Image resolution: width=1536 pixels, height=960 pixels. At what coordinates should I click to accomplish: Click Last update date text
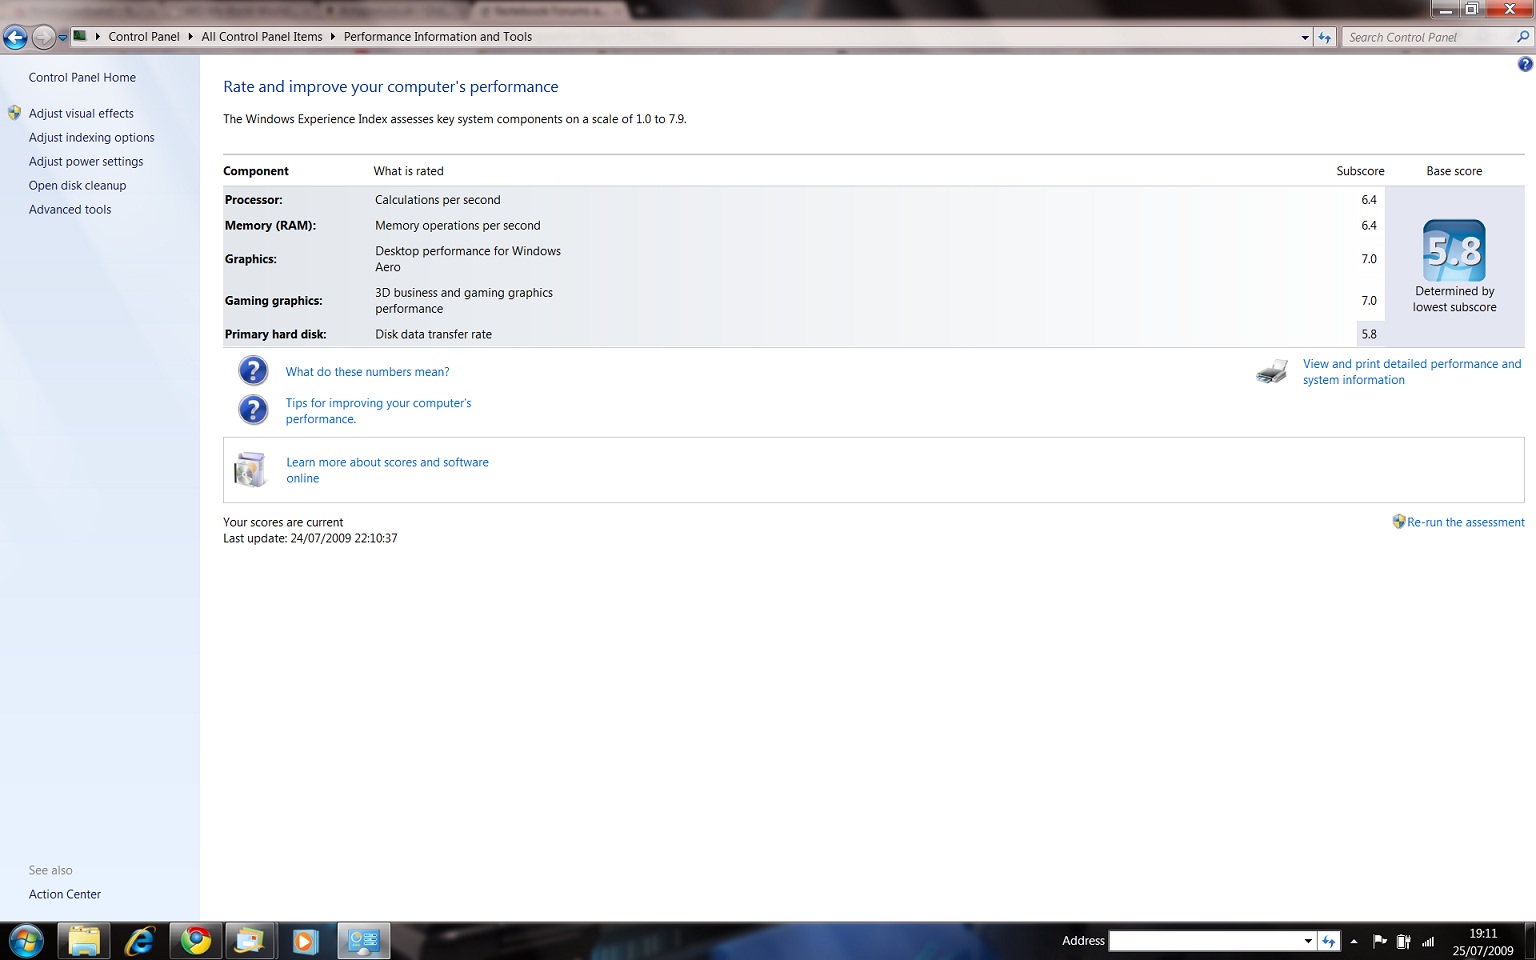pos(310,538)
